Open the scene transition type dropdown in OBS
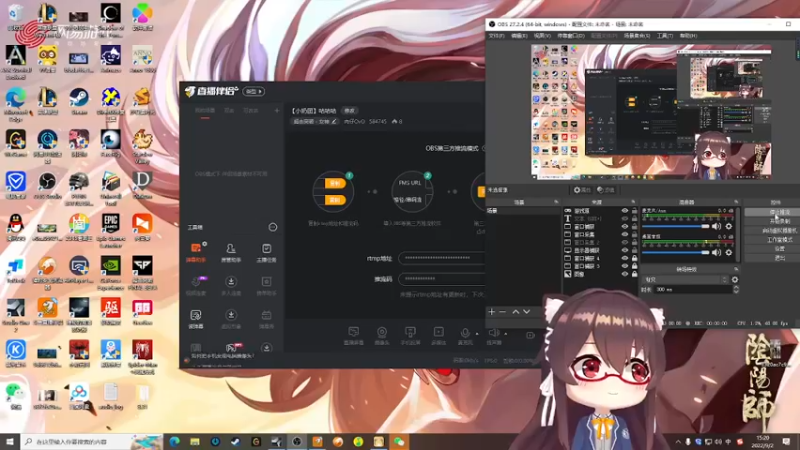The image size is (800, 450). pyautogui.click(x=685, y=280)
